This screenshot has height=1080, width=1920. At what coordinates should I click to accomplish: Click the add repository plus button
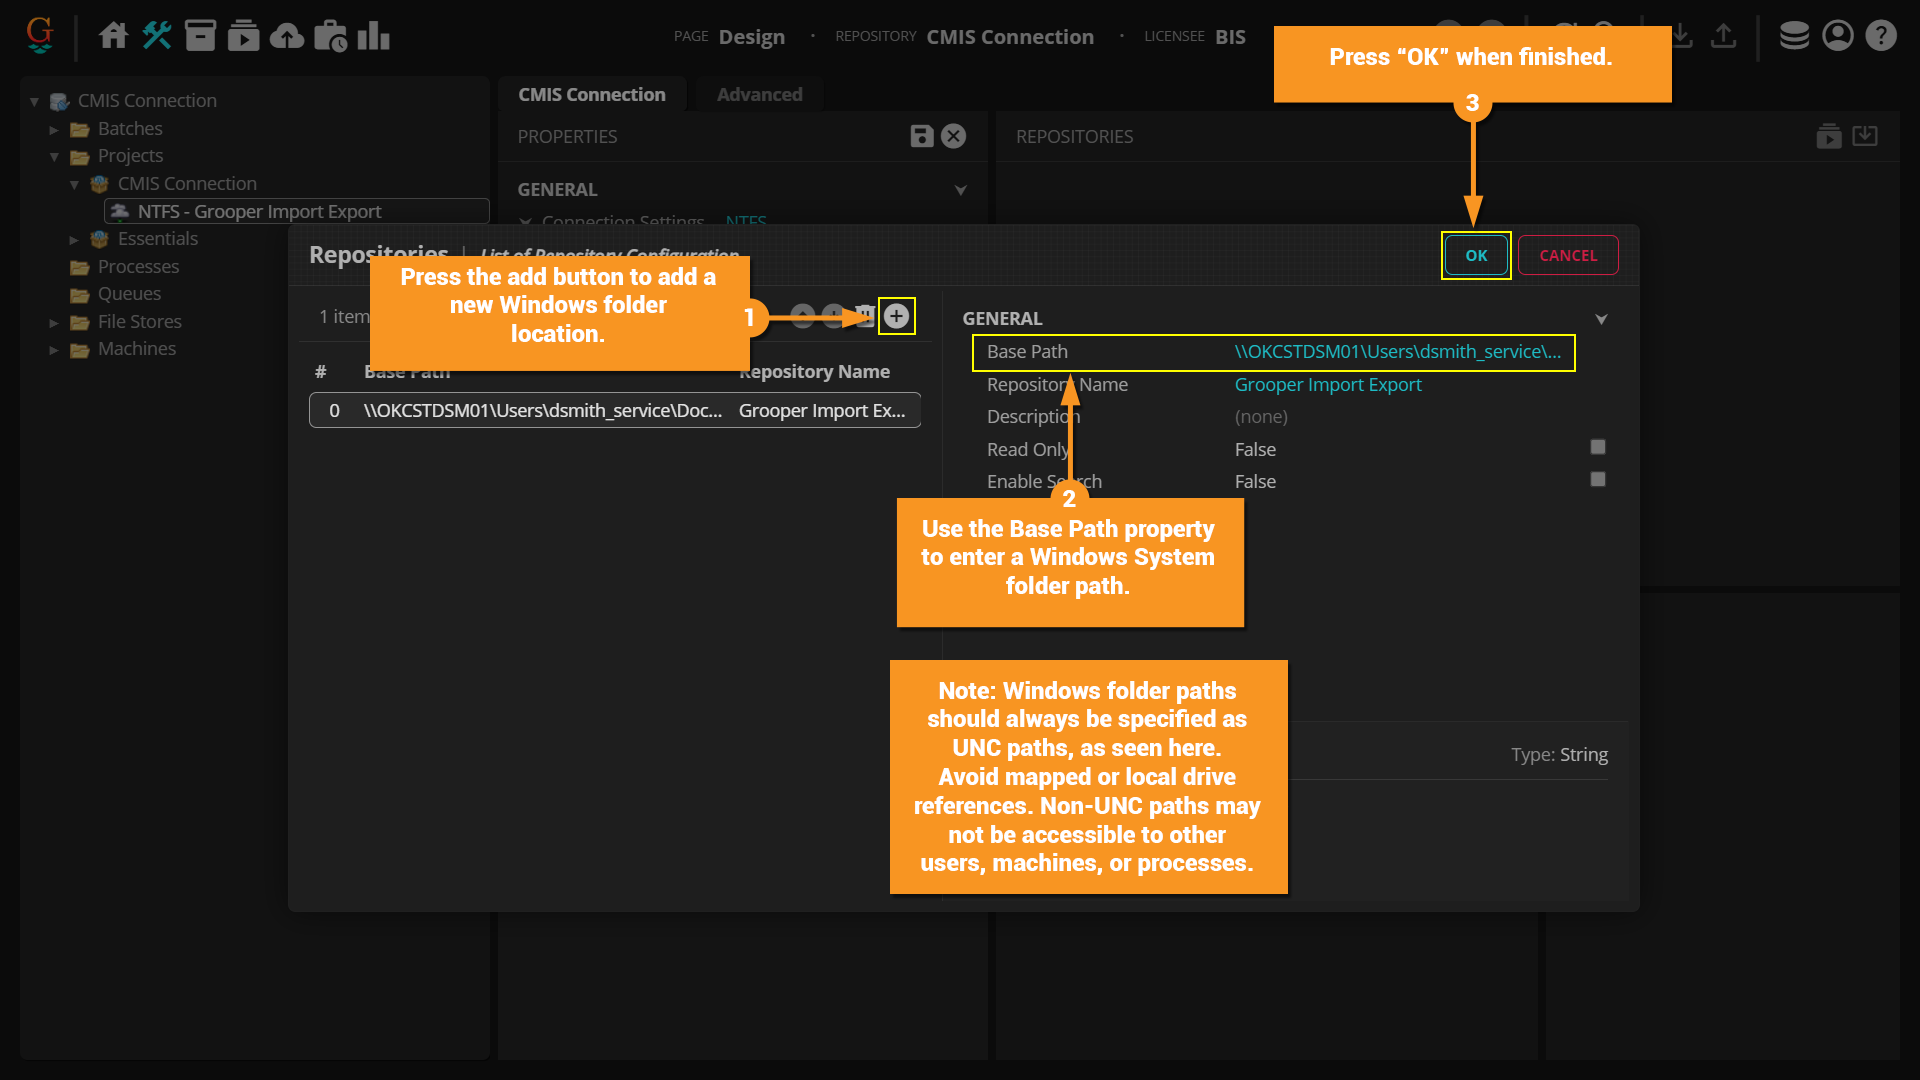[896, 317]
